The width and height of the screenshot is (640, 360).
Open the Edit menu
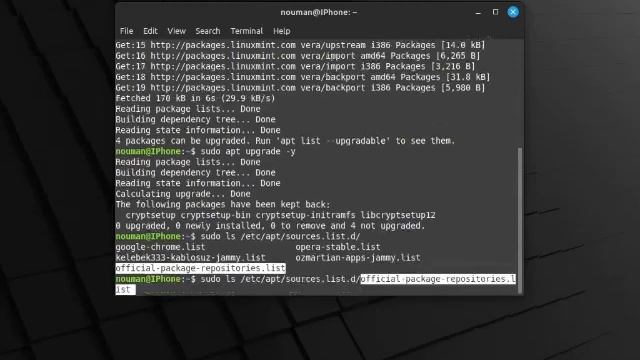[x=150, y=31]
